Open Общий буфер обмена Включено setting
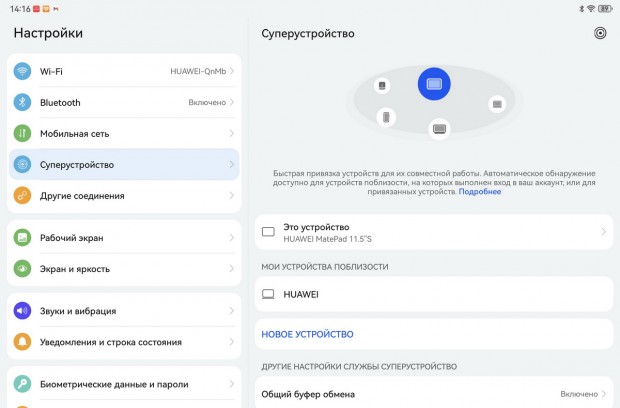620x408 pixels. 434,394
